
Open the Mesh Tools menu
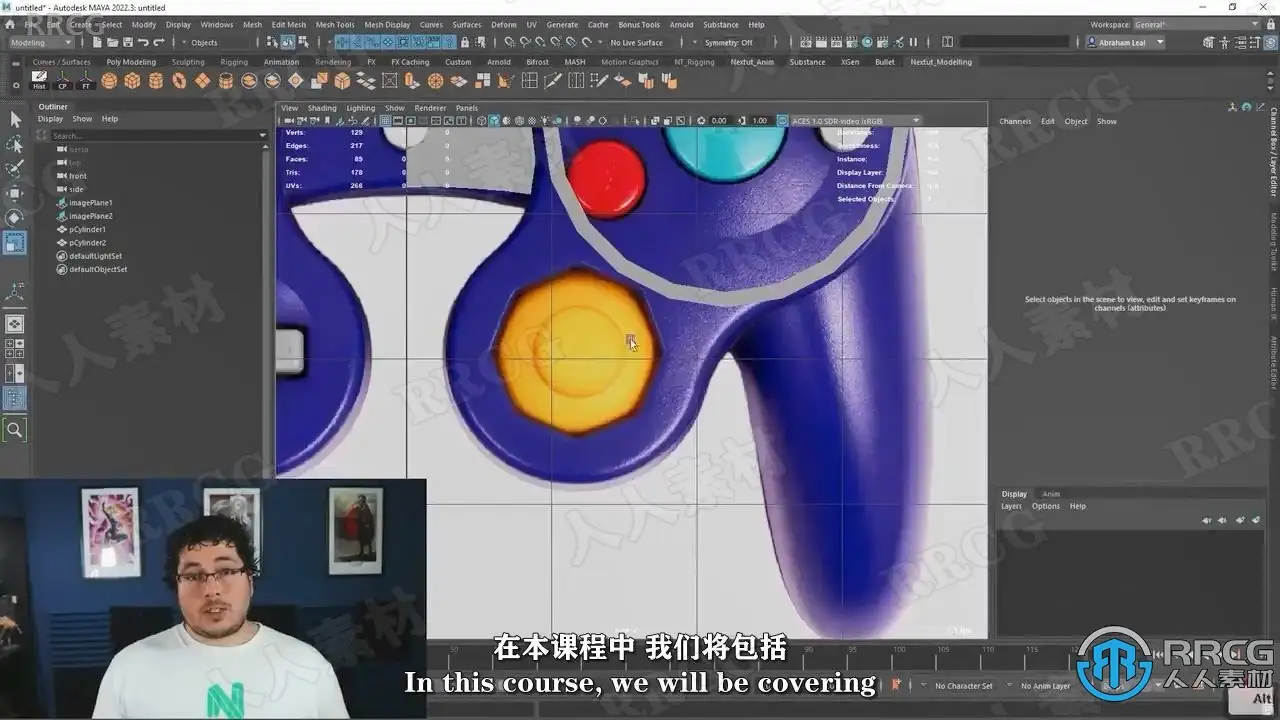pos(335,25)
